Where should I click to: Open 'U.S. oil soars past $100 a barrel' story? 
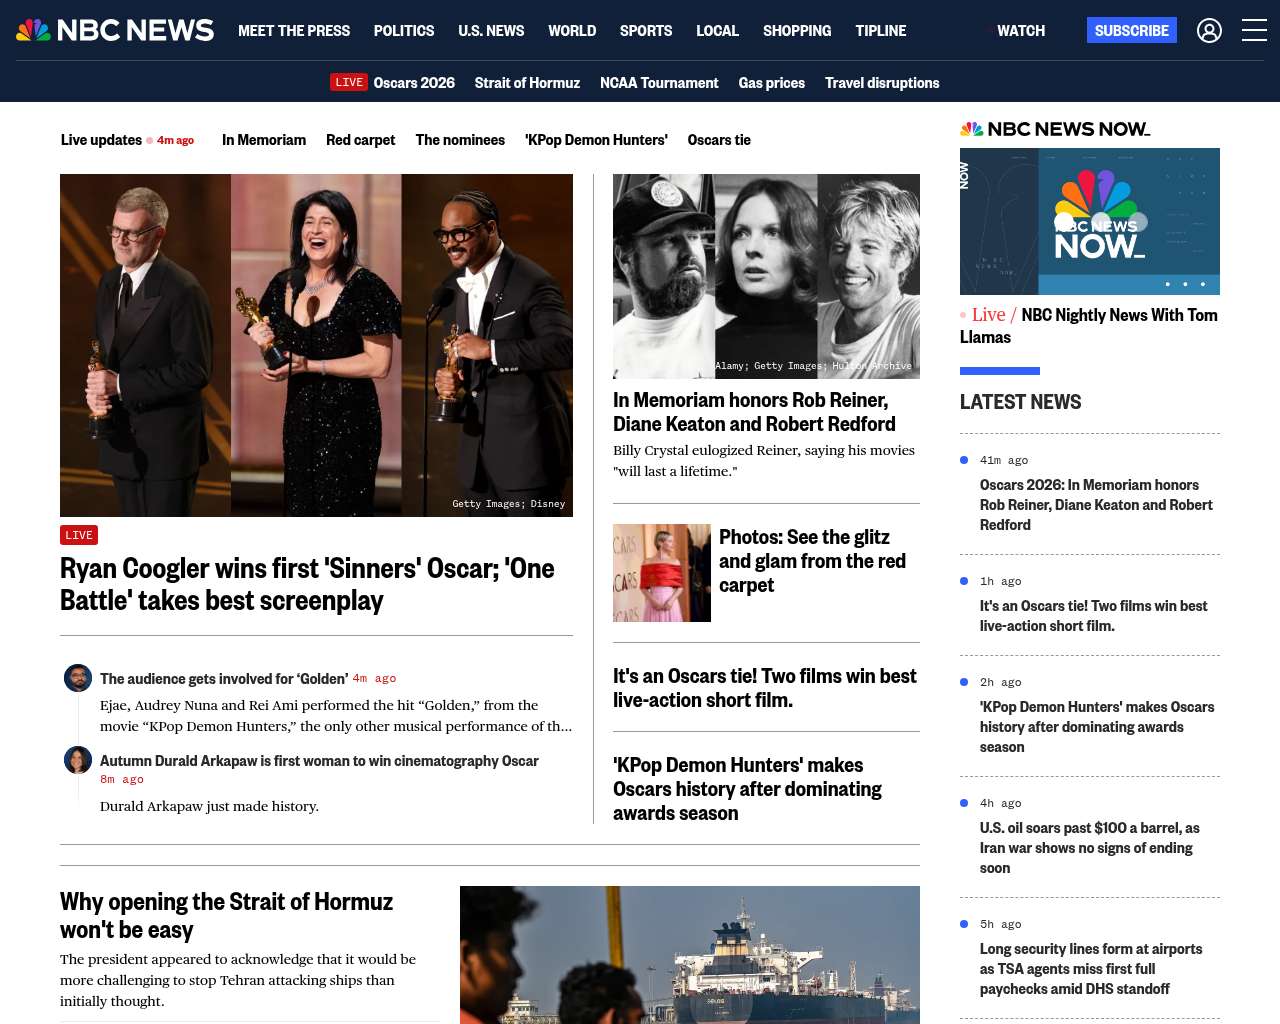pyautogui.click(x=1089, y=848)
